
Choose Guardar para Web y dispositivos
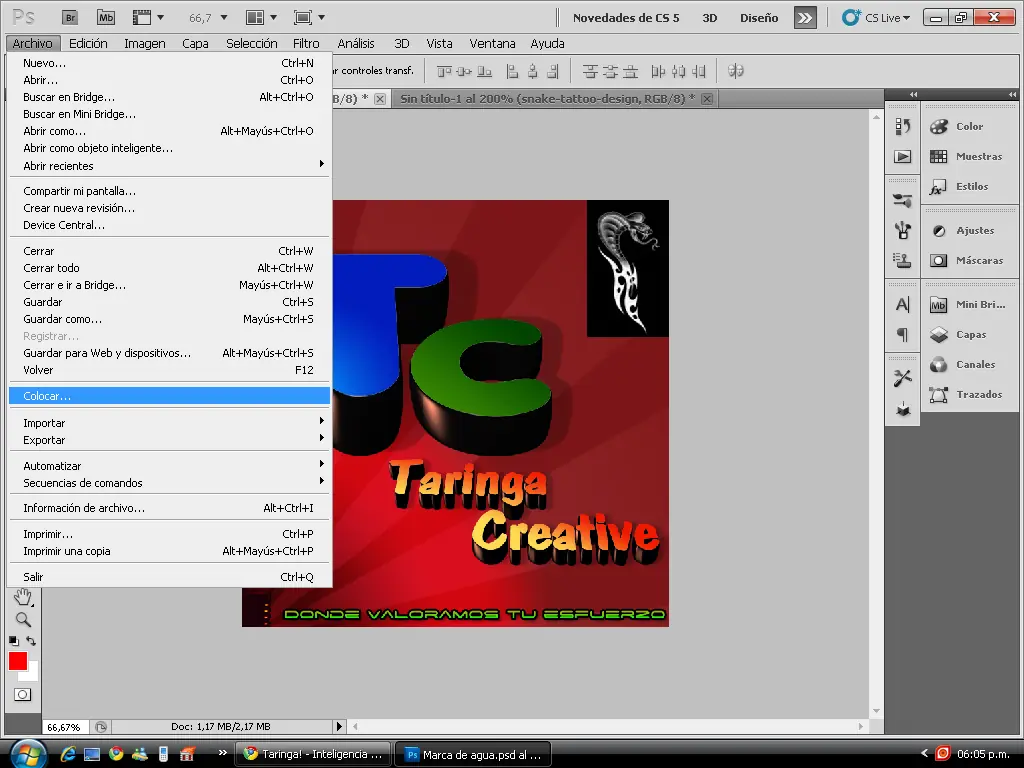tap(169, 353)
